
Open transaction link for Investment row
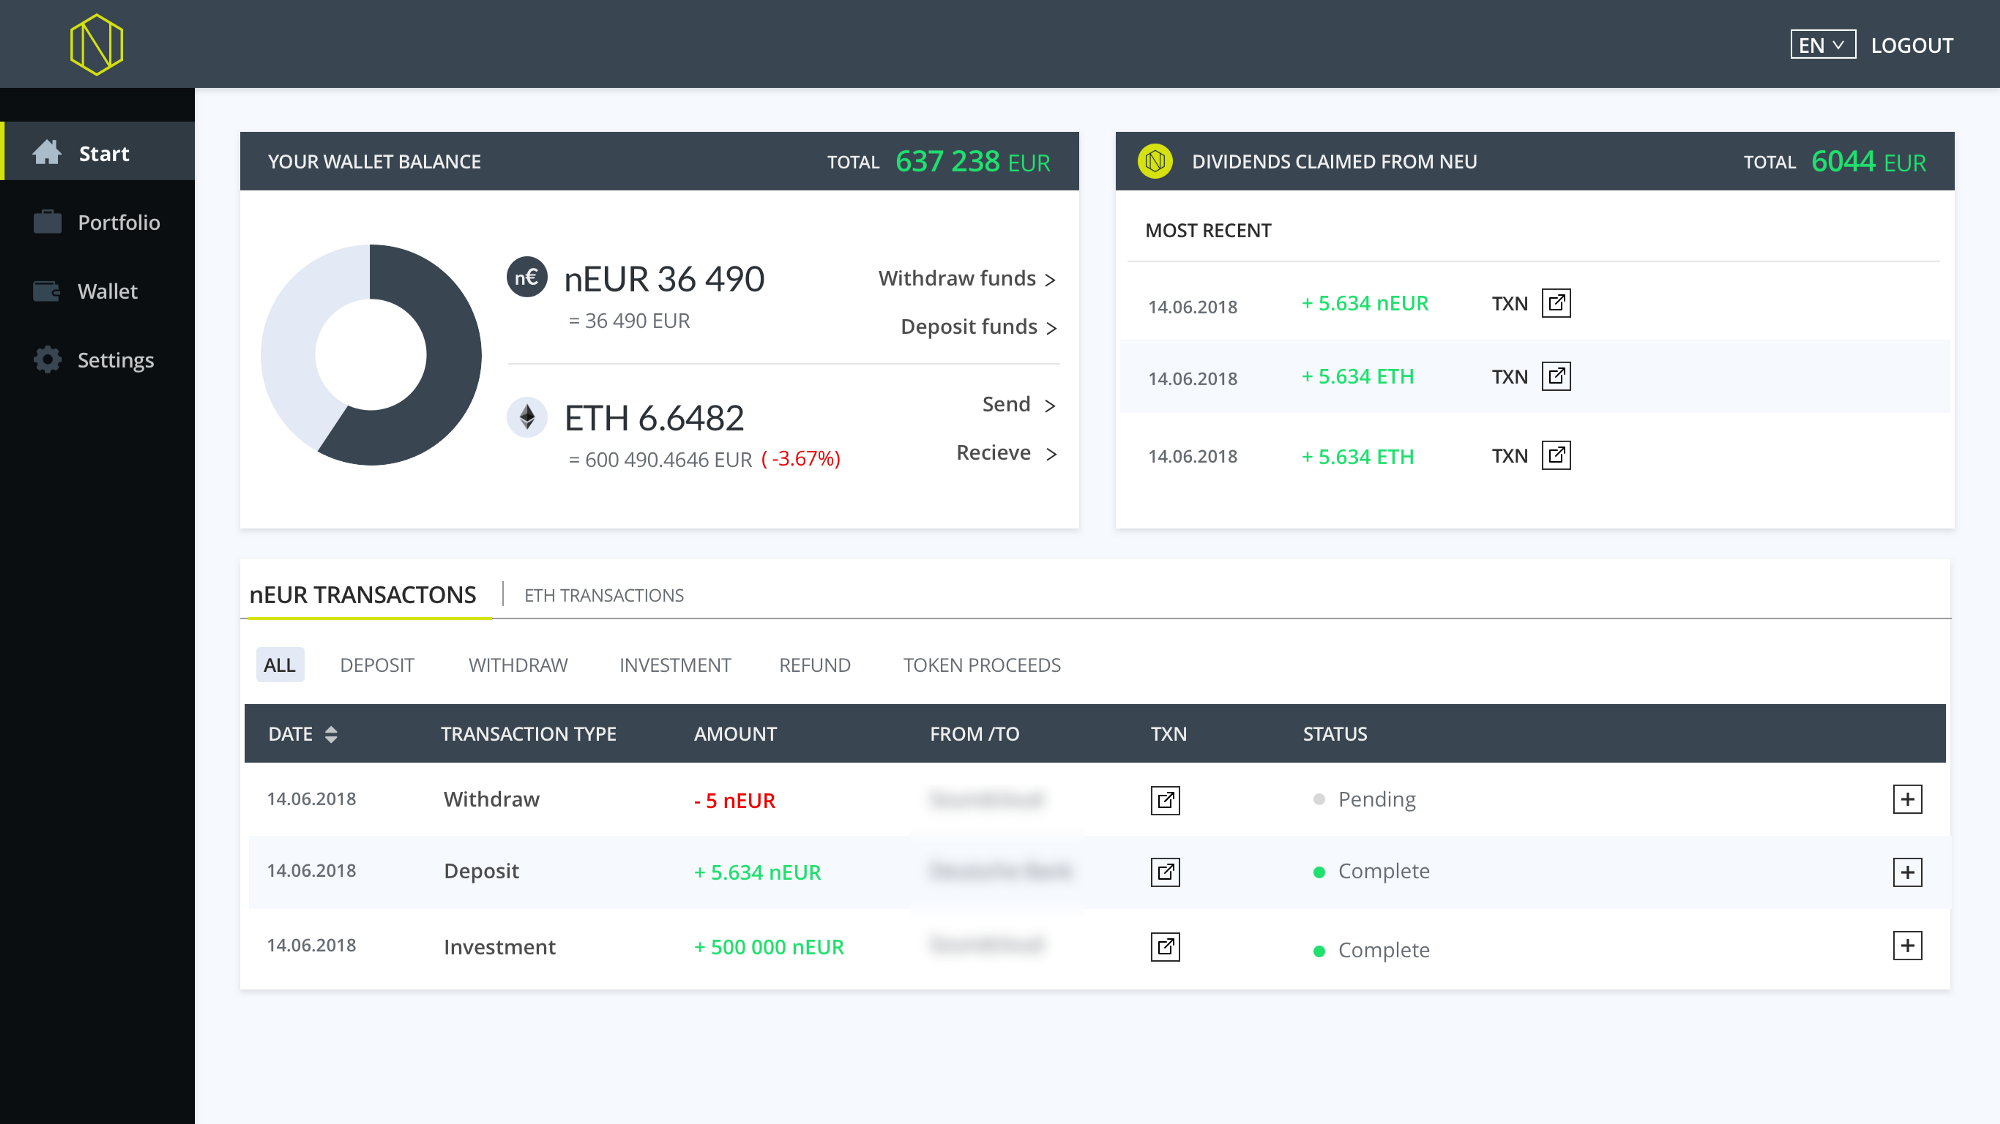pyautogui.click(x=1165, y=947)
